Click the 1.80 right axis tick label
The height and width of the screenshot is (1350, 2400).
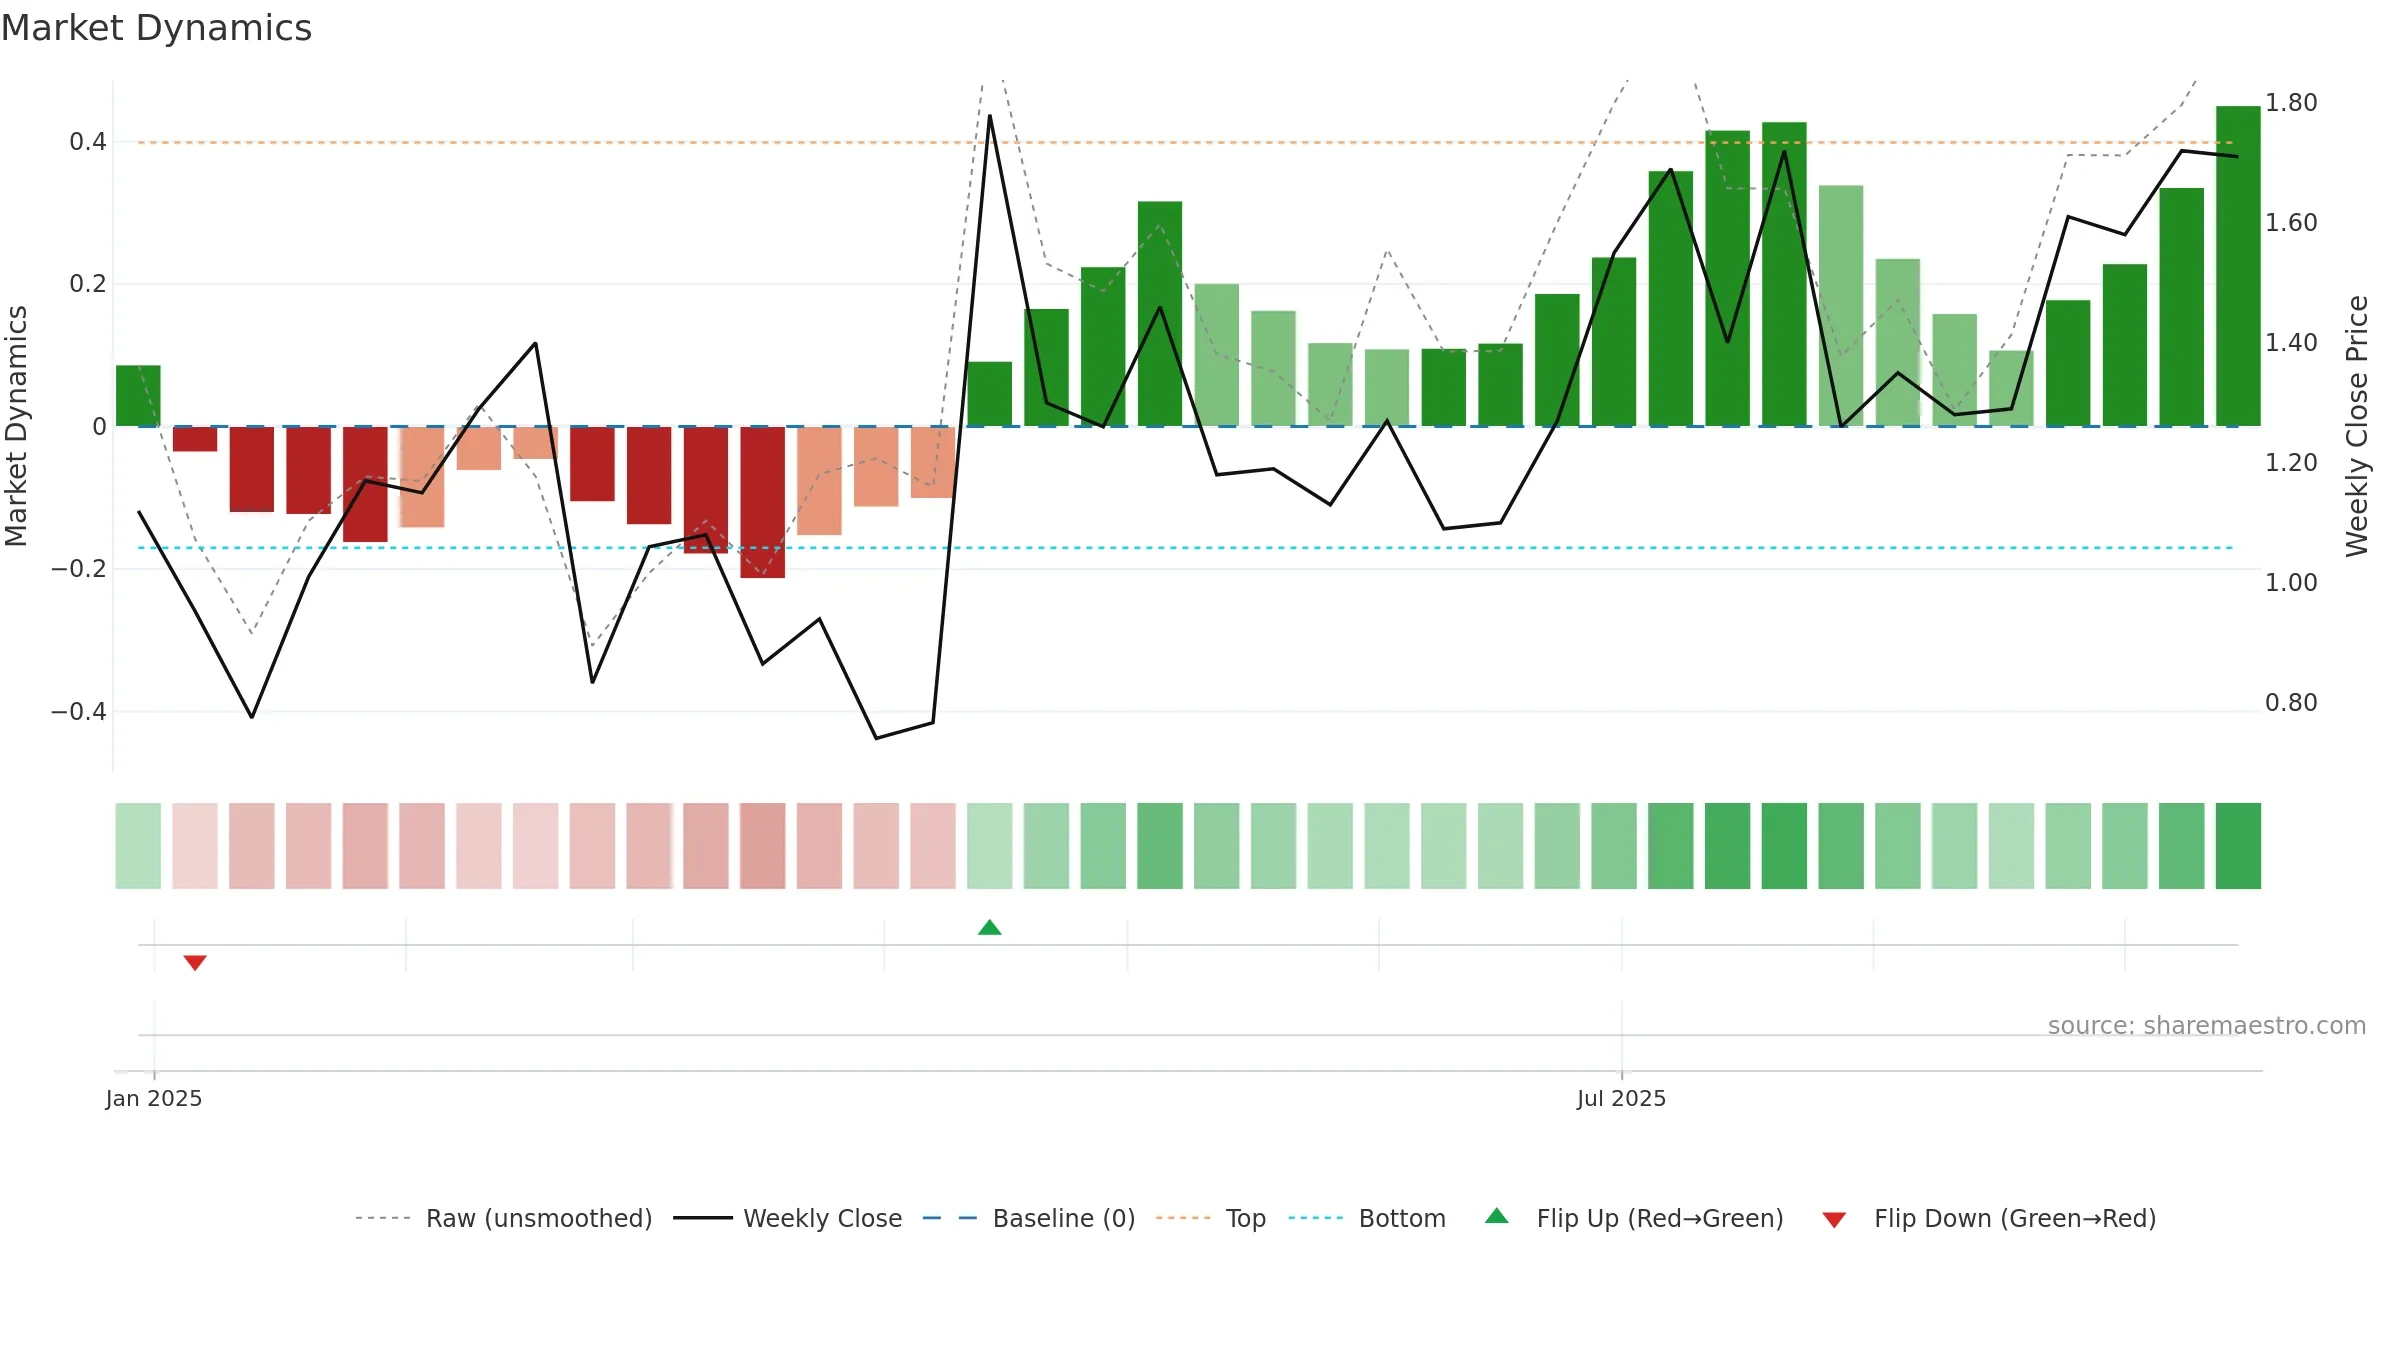pyautogui.click(x=2291, y=103)
